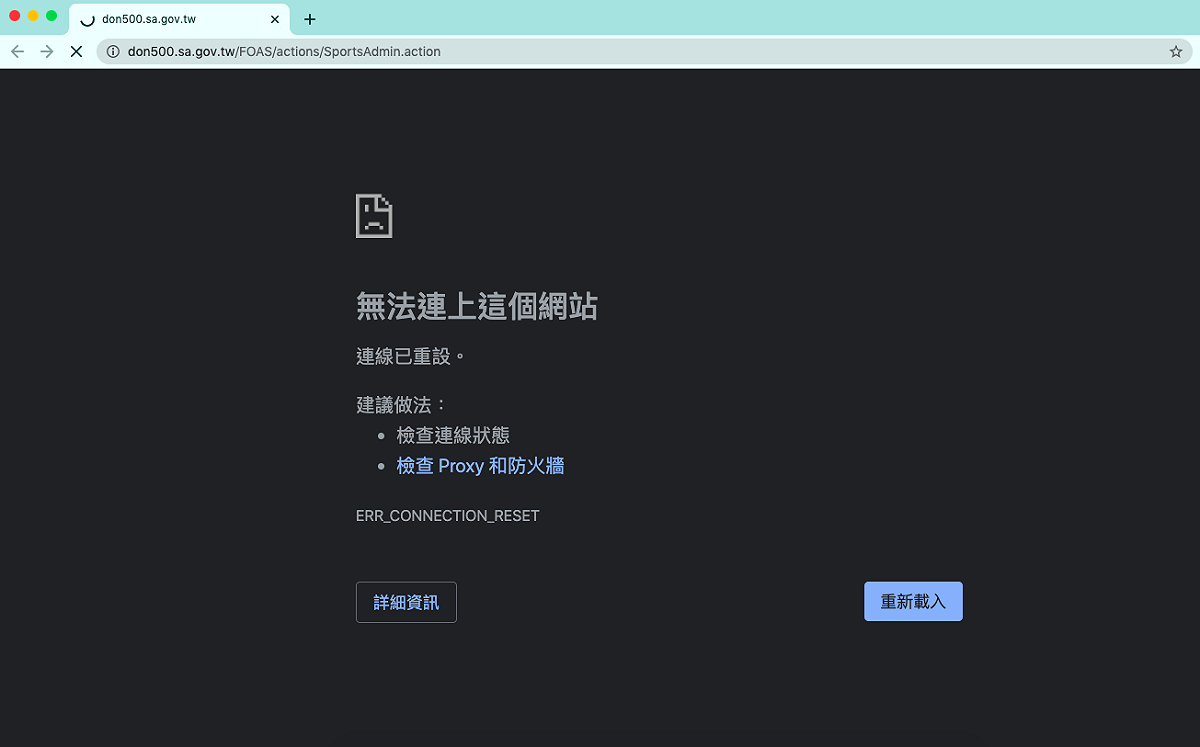Click the yellow minimize window button
1200x747 pixels.
[x=33, y=16]
